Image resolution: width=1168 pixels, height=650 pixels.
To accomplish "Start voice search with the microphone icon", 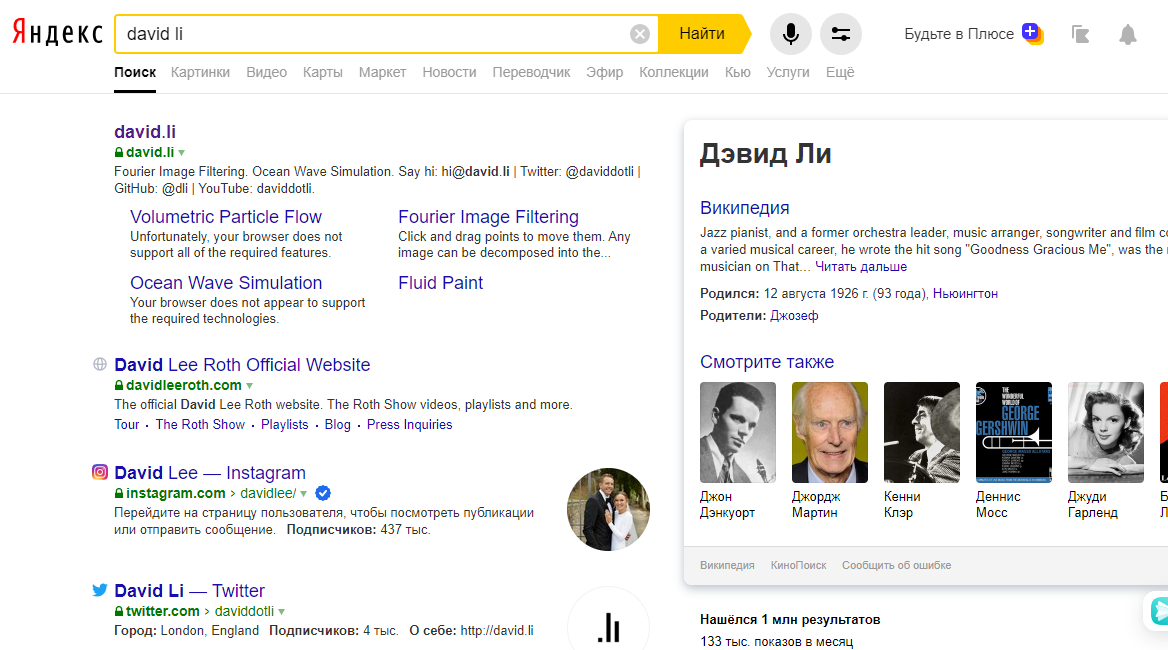I will point(790,34).
